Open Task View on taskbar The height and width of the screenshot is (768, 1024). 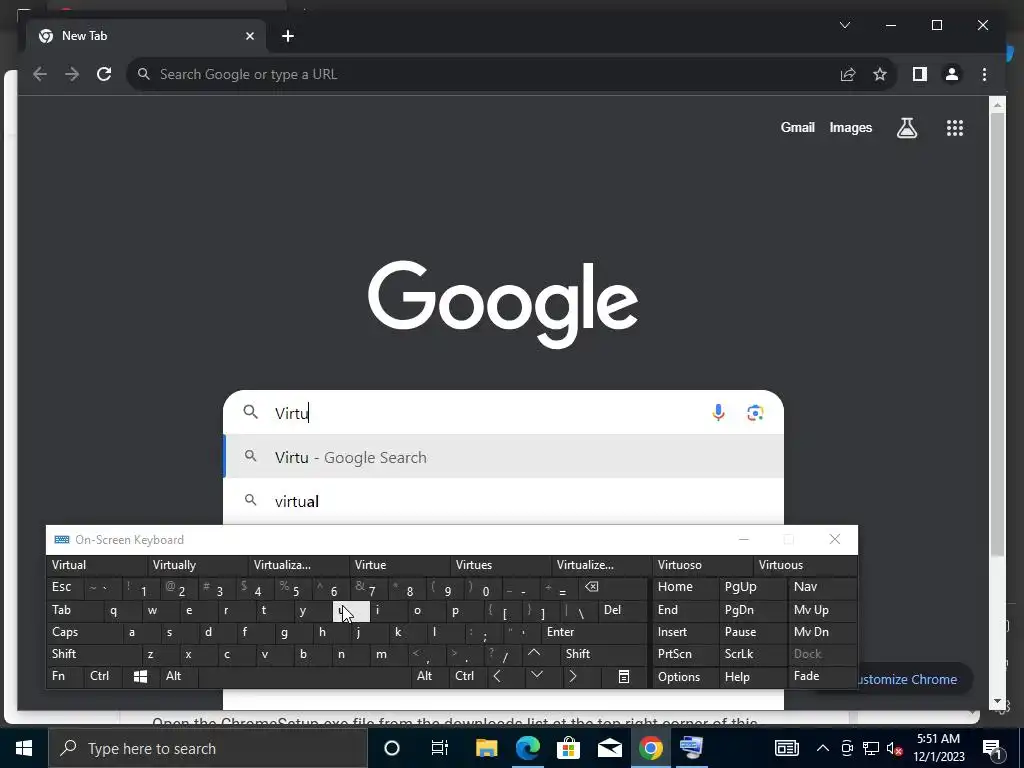(x=440, y=748)
